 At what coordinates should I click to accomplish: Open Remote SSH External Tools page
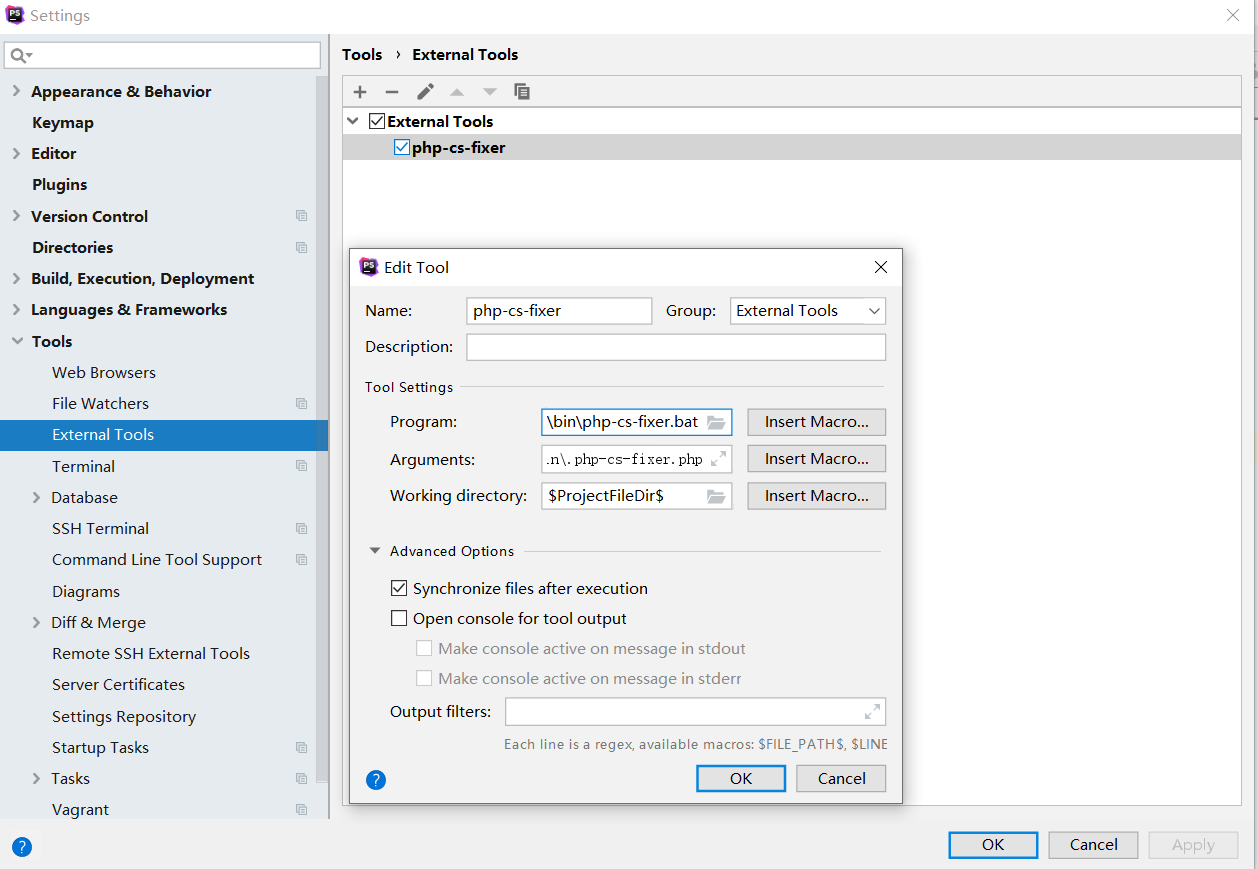pos(151,653)
